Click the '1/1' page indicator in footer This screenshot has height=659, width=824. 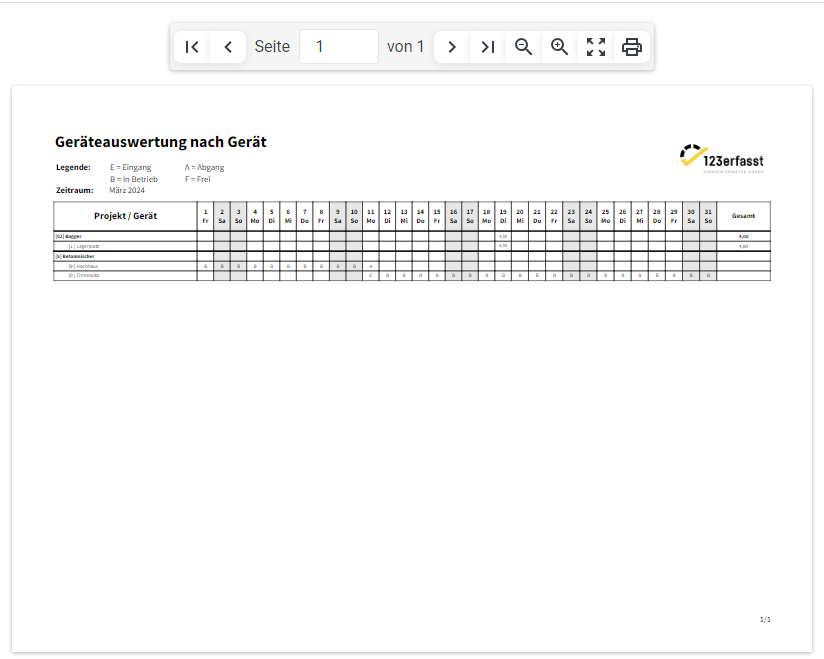765,620
